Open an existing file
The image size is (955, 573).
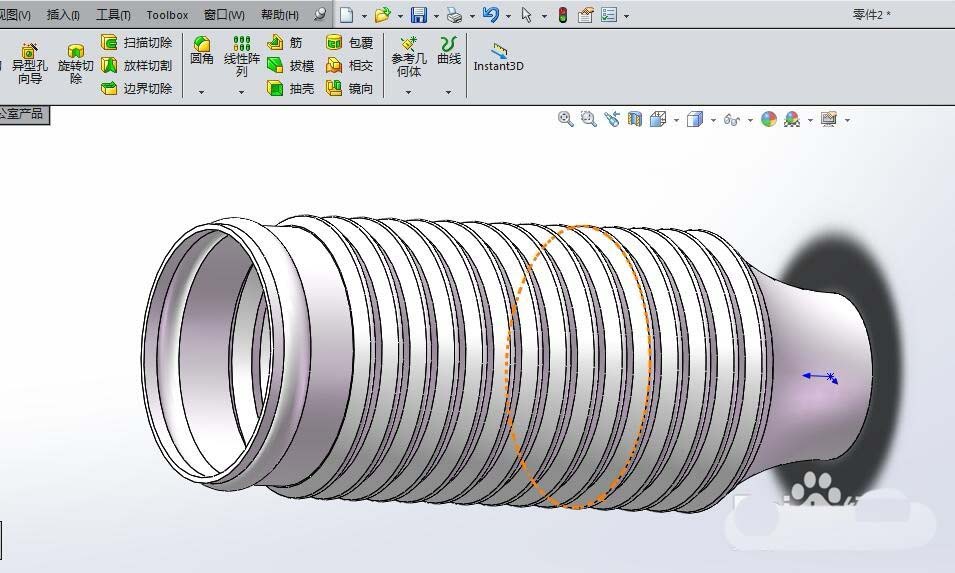382,15
